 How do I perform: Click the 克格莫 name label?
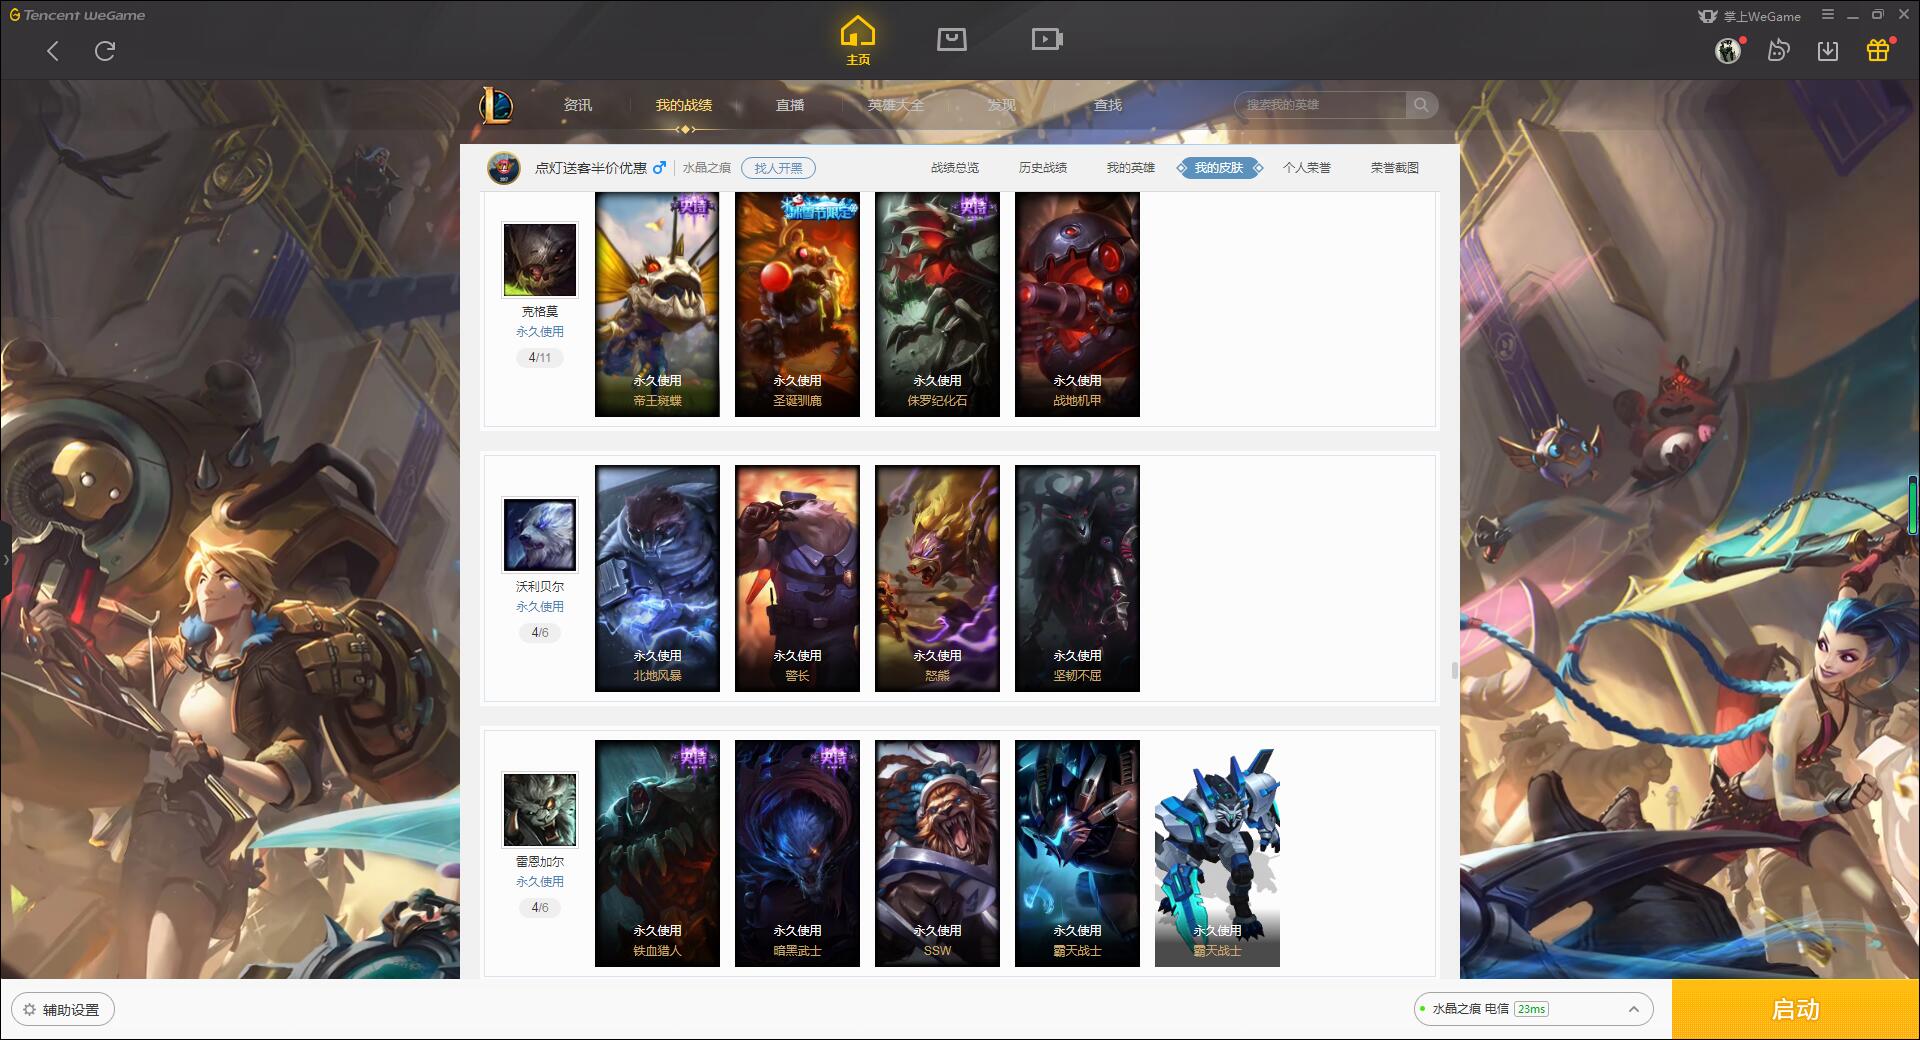tap(540, 312)
